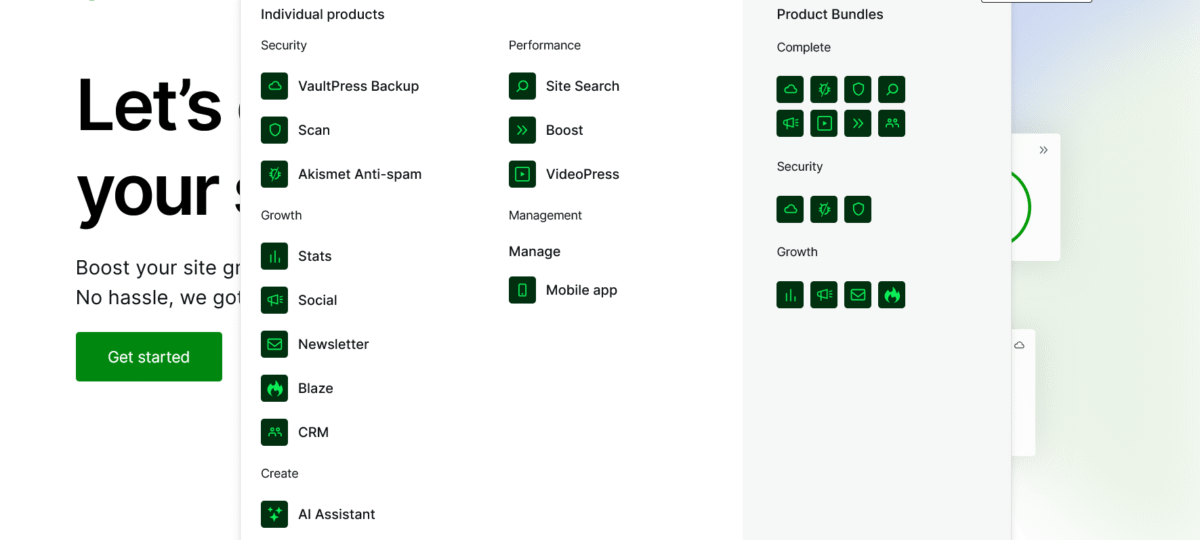Click the bar chart icon next to Stats
The height and width of the screenshot is (540, 1200).
pyautogui.click(x=274, y=256)
